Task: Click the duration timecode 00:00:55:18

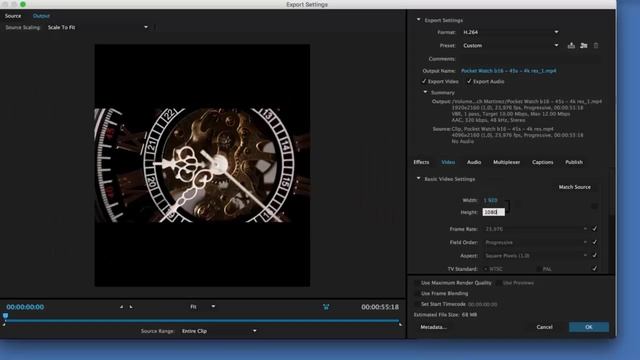Action: pos(380,307)
